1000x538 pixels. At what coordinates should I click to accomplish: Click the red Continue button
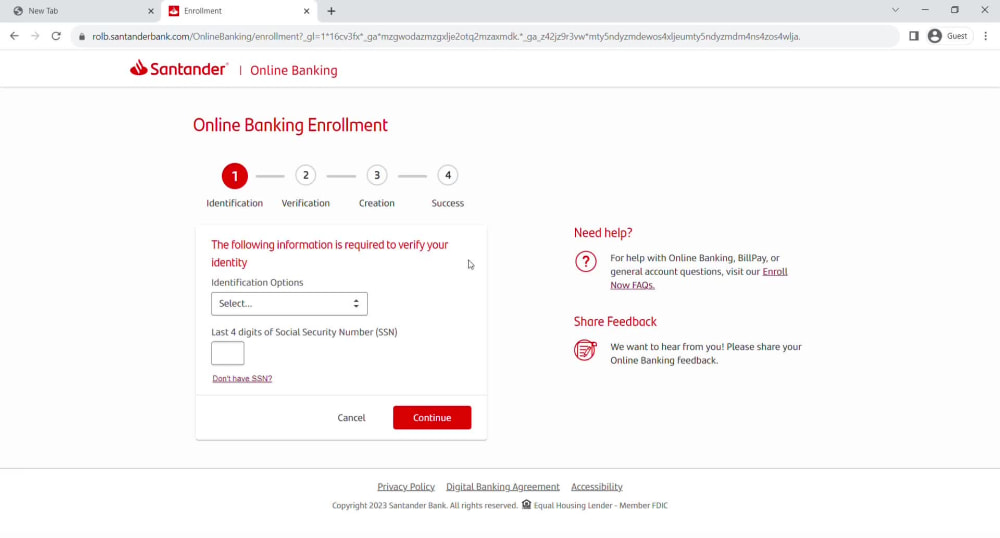pos(432,418)
